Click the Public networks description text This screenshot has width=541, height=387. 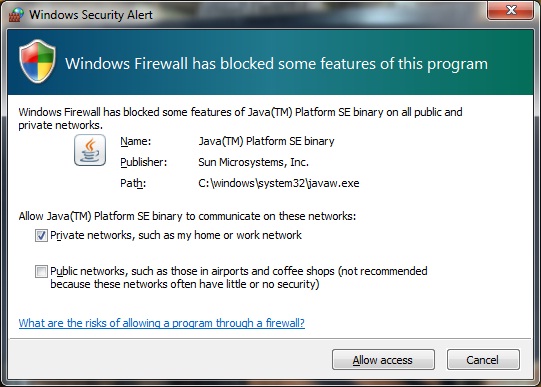click(239, 277)
